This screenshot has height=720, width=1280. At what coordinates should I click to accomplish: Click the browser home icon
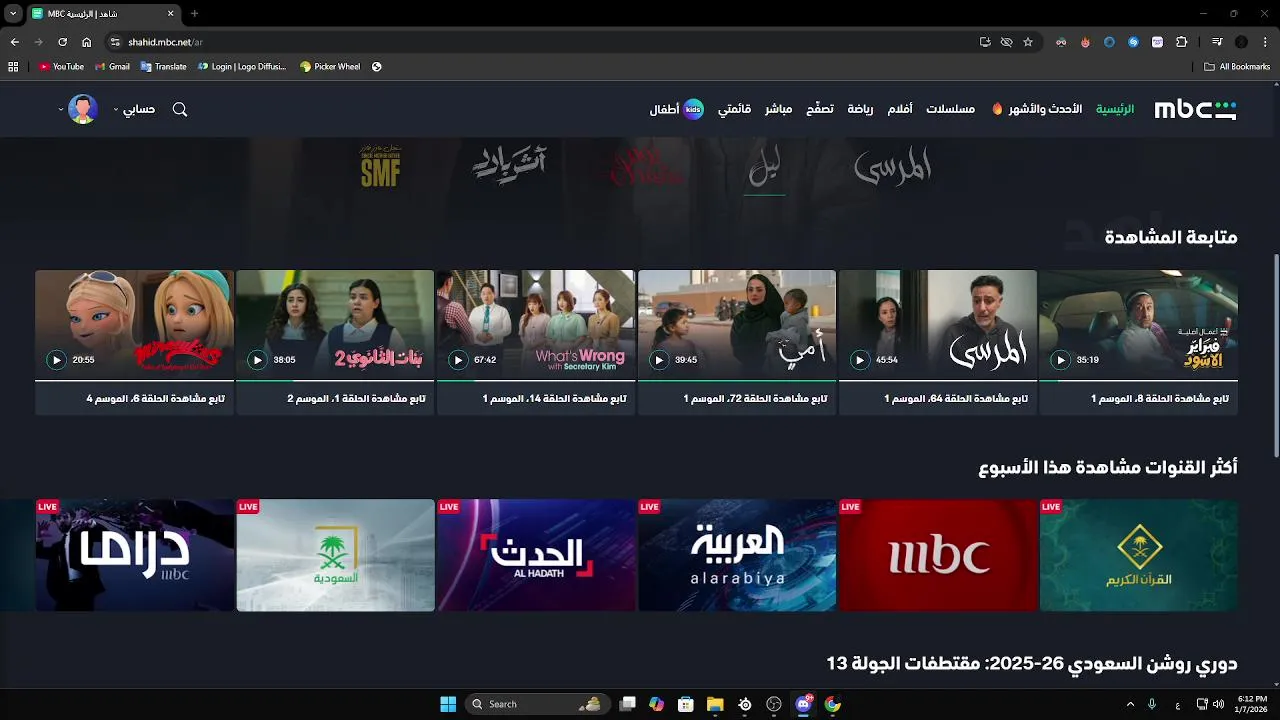coord(87,42)
